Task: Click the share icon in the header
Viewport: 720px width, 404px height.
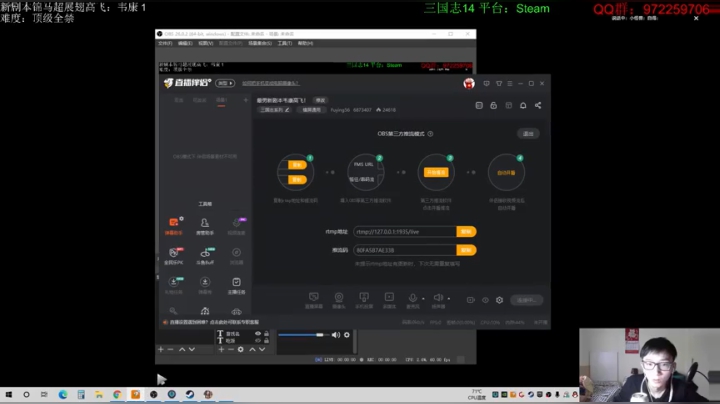Action: 538,106
